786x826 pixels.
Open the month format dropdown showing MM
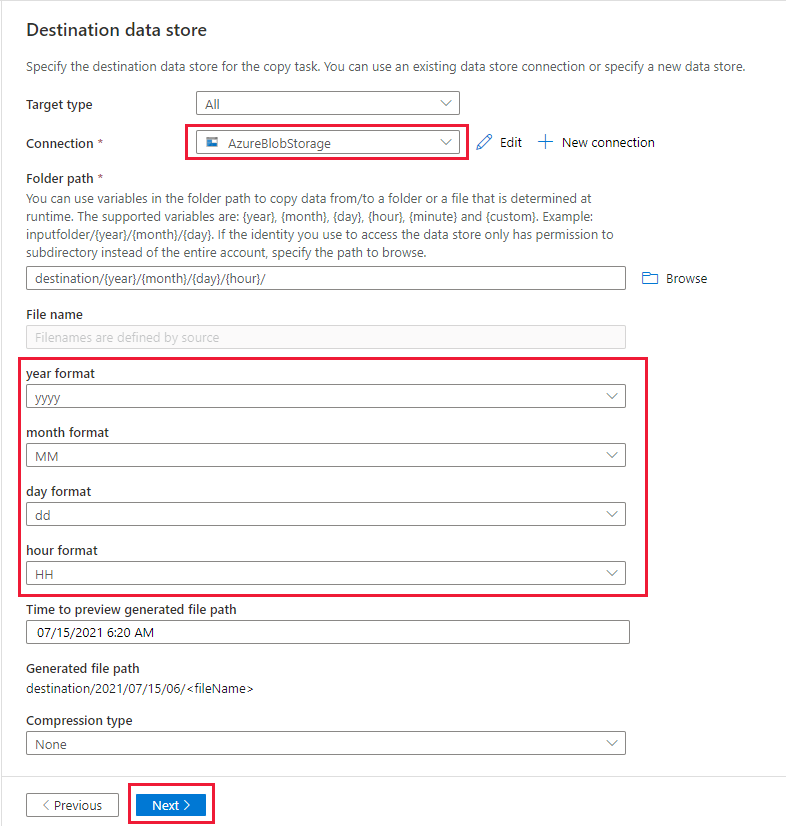[x=325, y=455]
